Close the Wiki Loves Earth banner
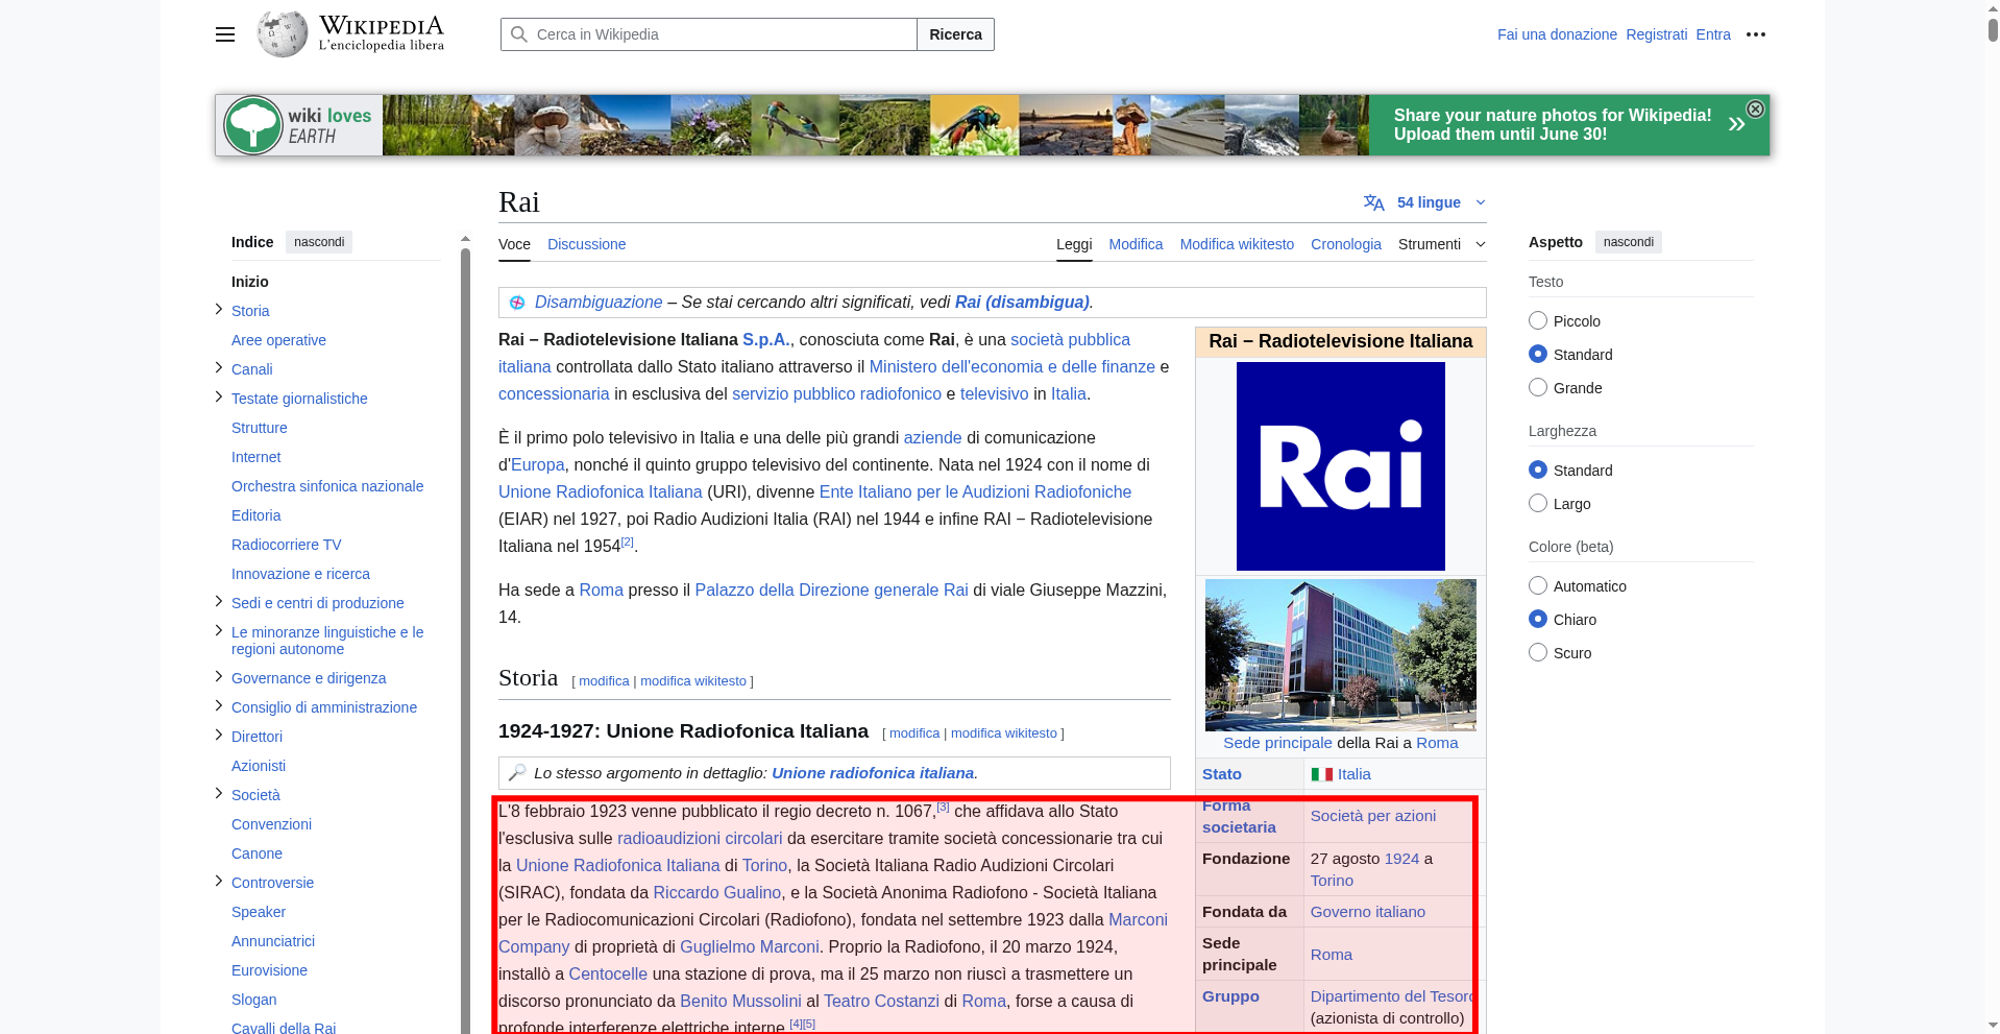This screenshot has width=2000, height=1034. [x=1755, y=109]
